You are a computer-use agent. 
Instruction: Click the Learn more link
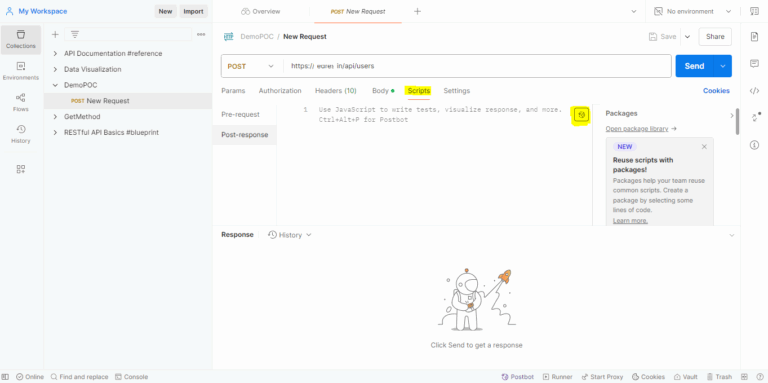point(630,221)
